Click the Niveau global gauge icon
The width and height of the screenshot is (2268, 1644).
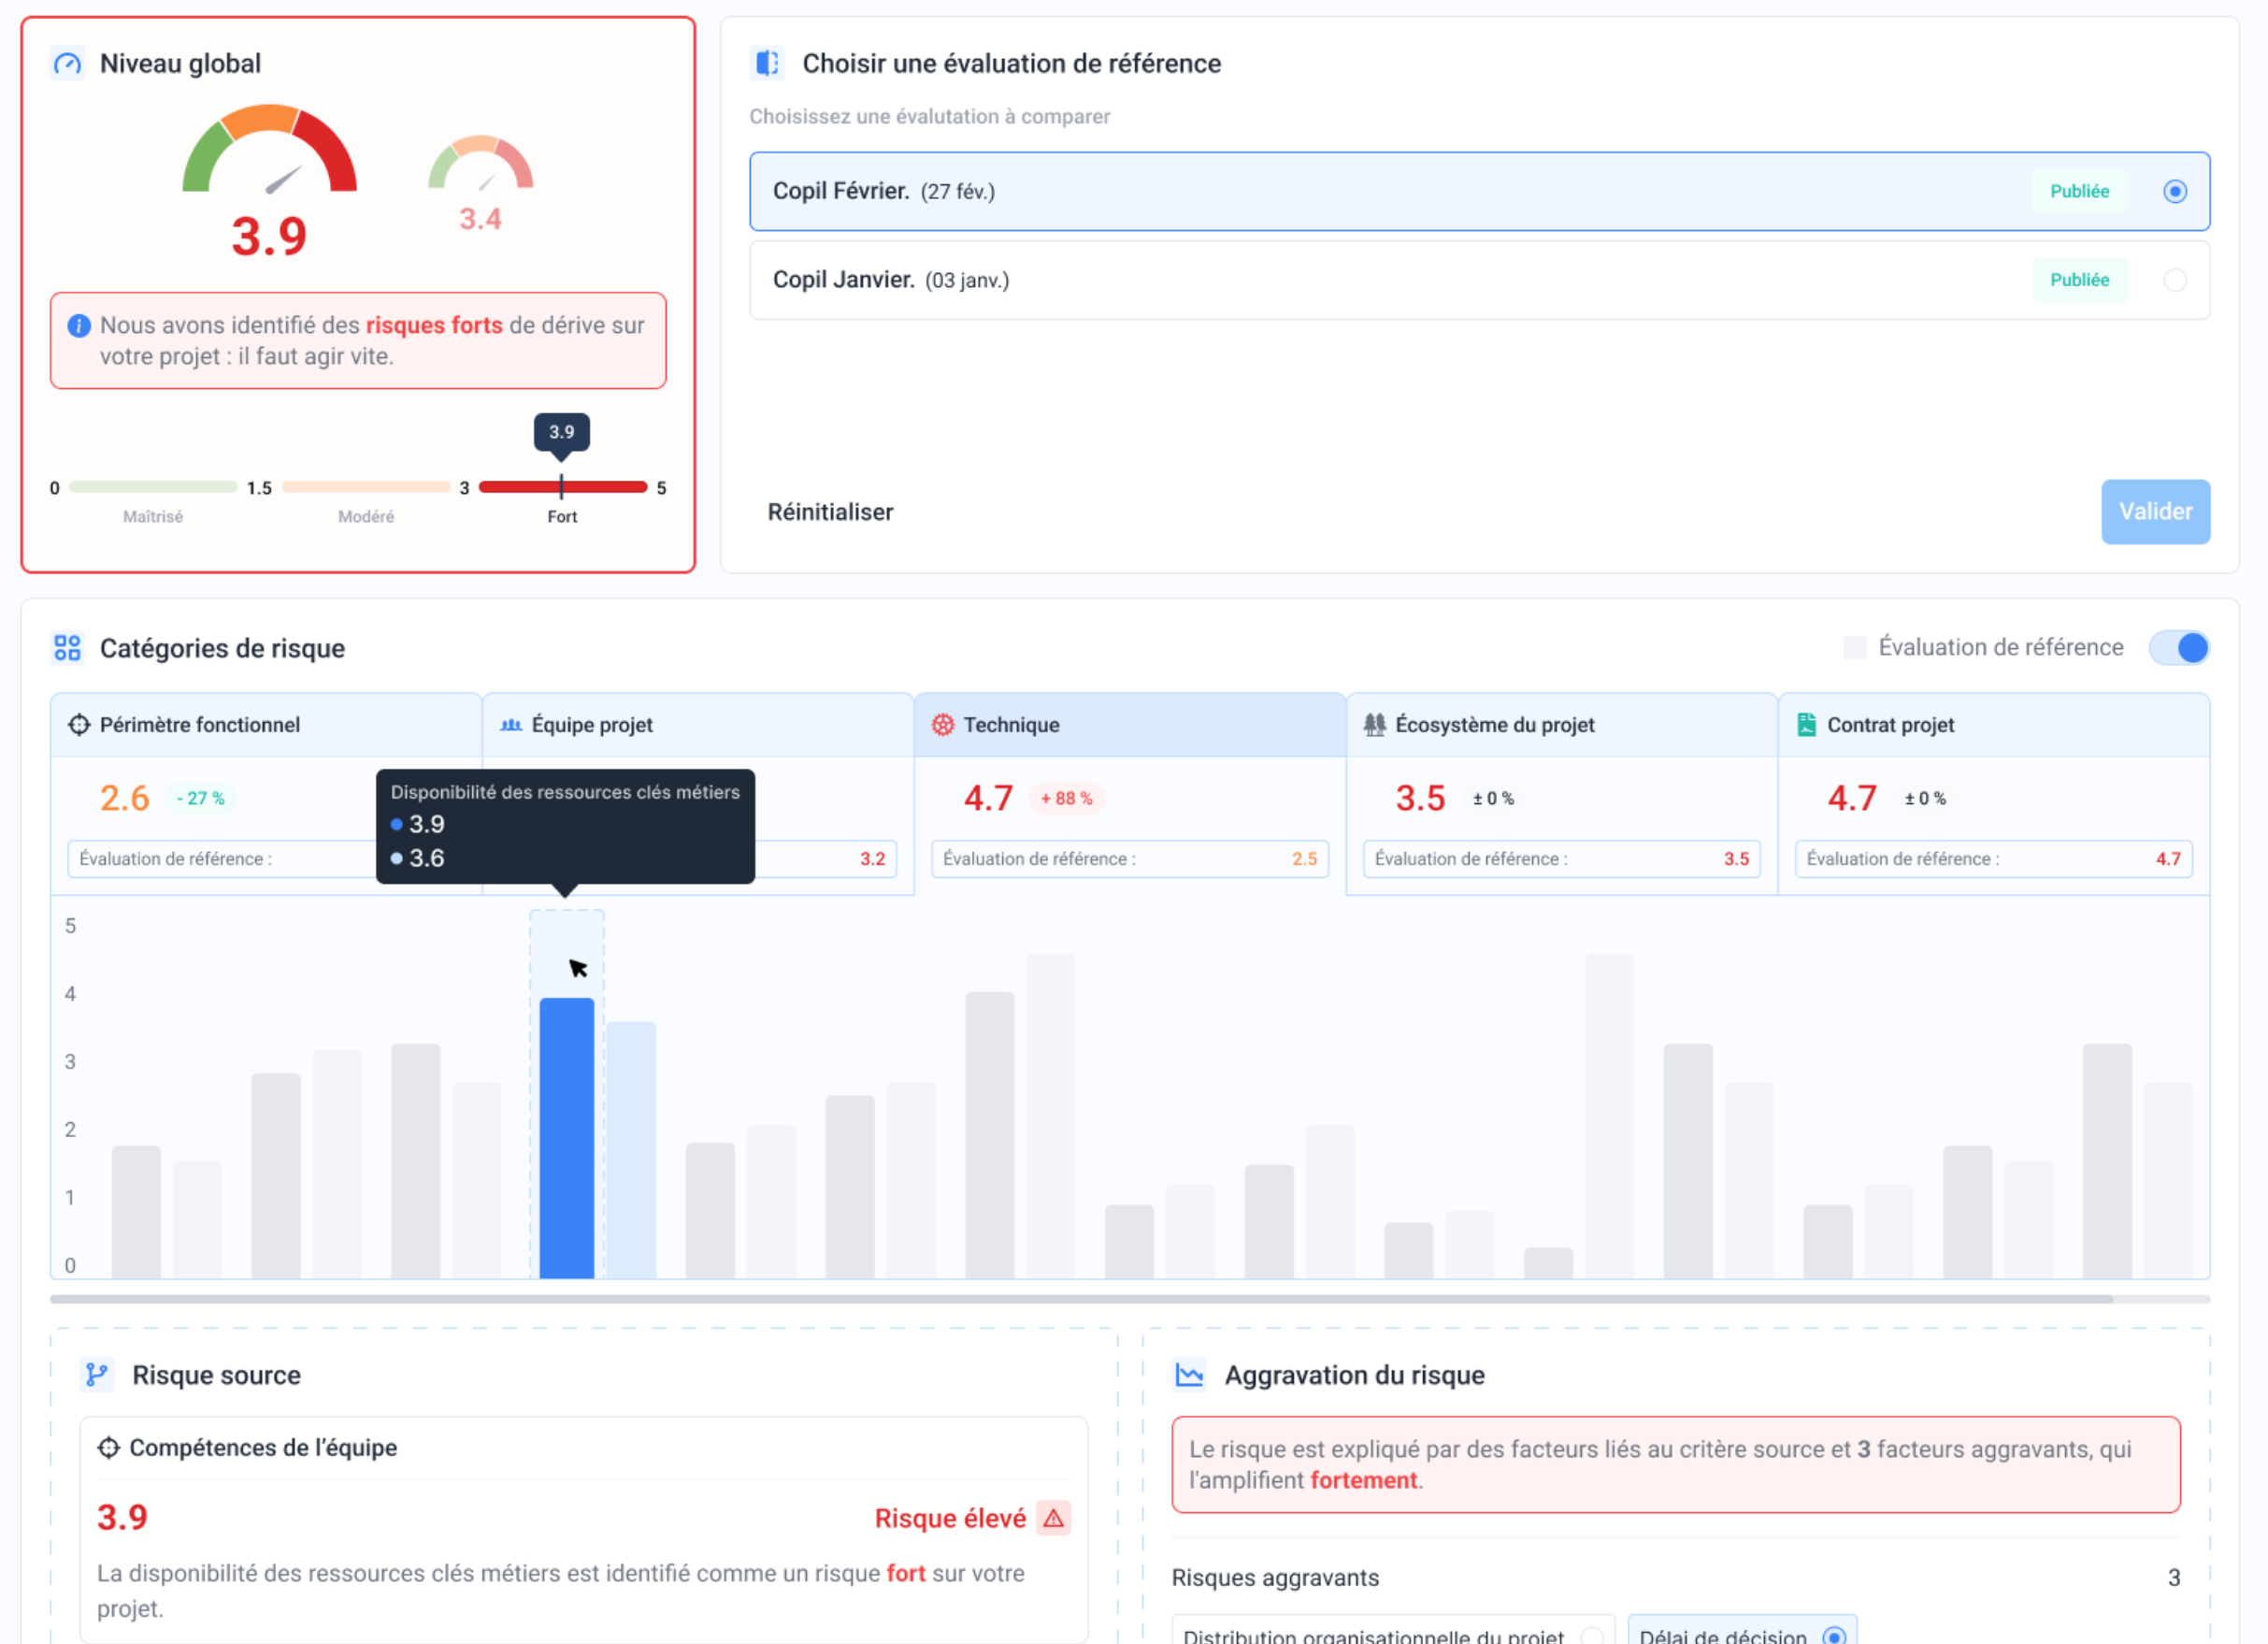click(x=67, y=64)
